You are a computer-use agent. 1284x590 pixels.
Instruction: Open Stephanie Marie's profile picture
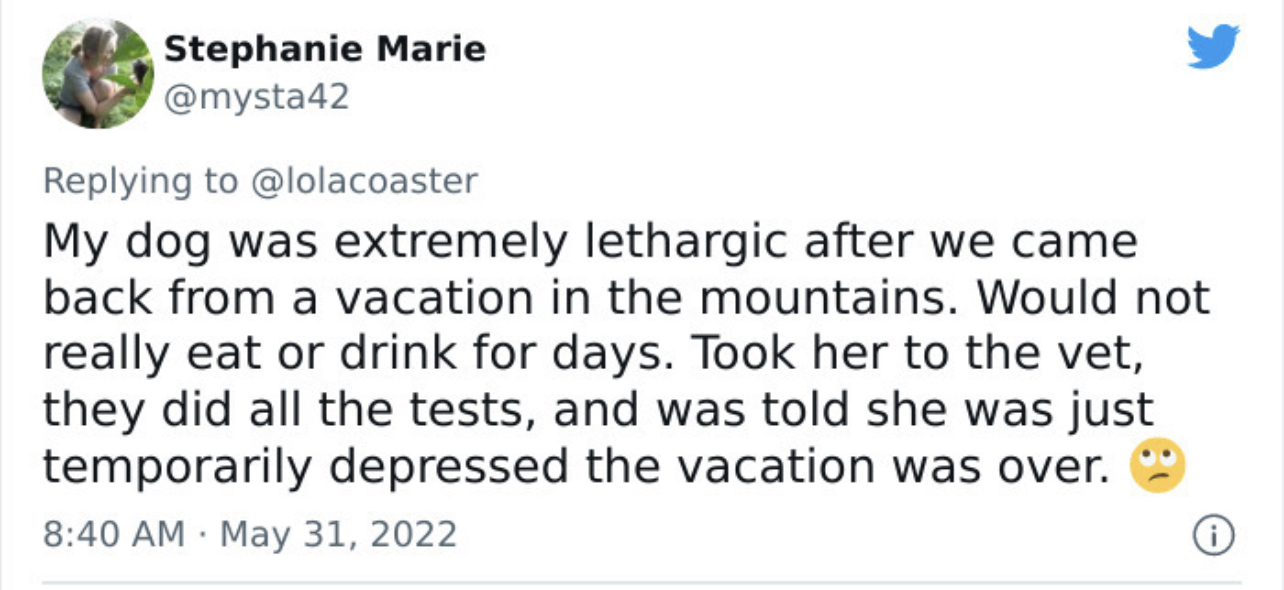point(97,73)
